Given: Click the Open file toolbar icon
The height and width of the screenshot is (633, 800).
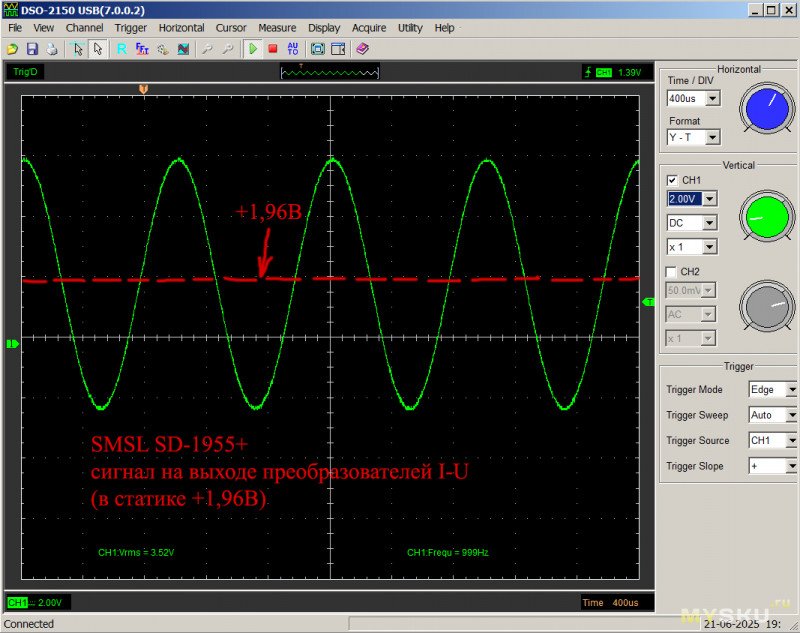Looking at the screenshot, I should (x=13, y=48).
